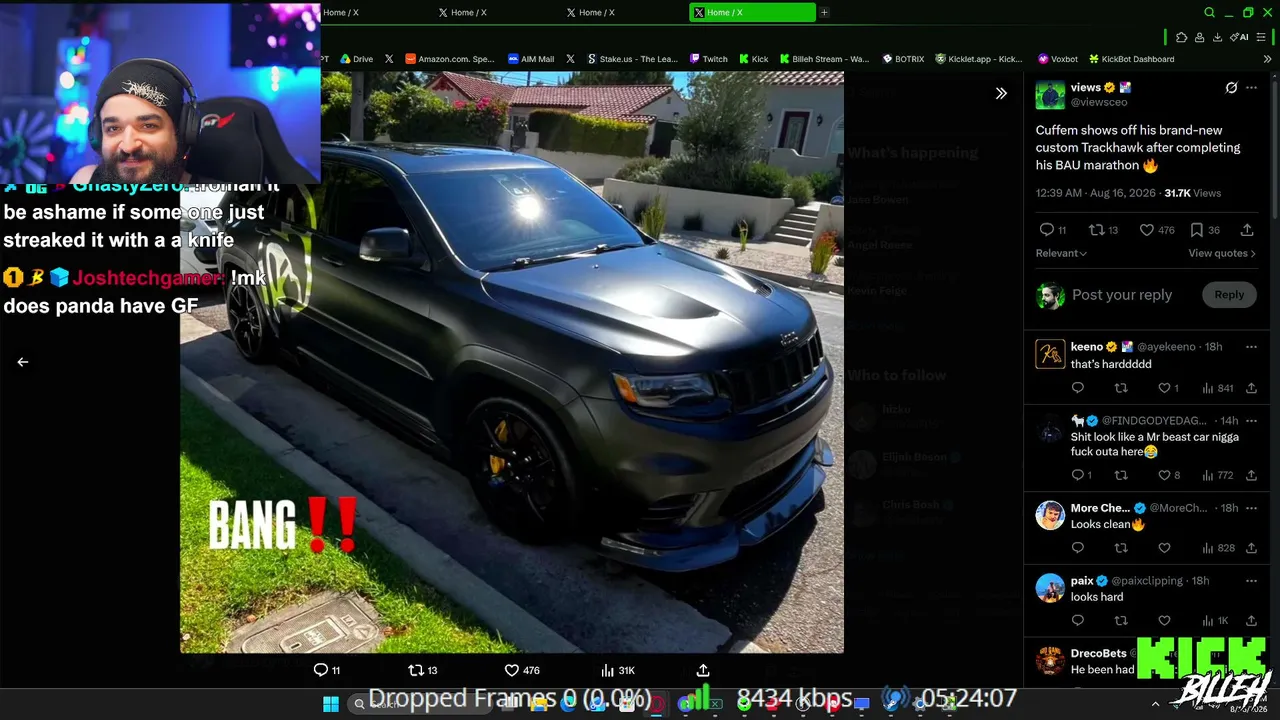Image resolution: width=1280 pixels, height=720 pixels.
Task: Open the Stake.us bookmark
Action: 633,59
